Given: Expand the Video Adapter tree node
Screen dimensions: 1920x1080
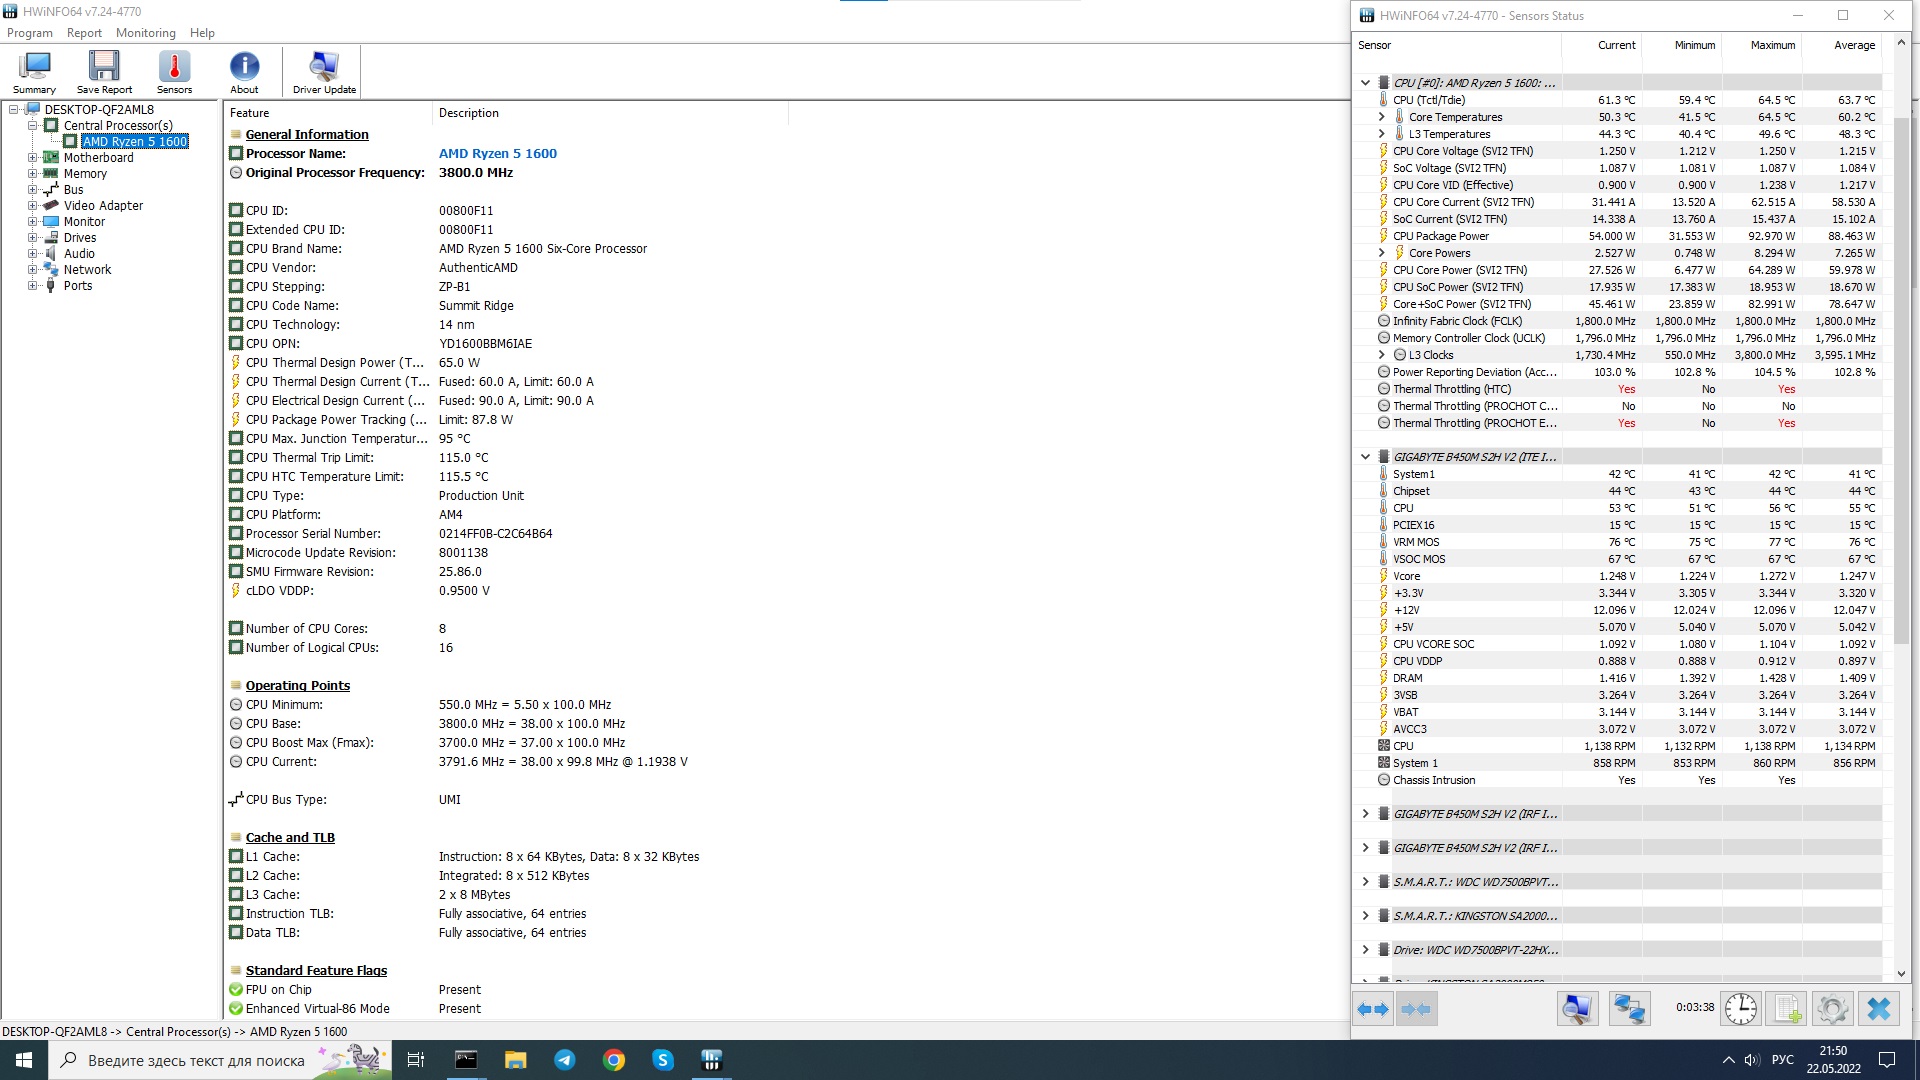Looking at the screenshot, I should 32,206.
